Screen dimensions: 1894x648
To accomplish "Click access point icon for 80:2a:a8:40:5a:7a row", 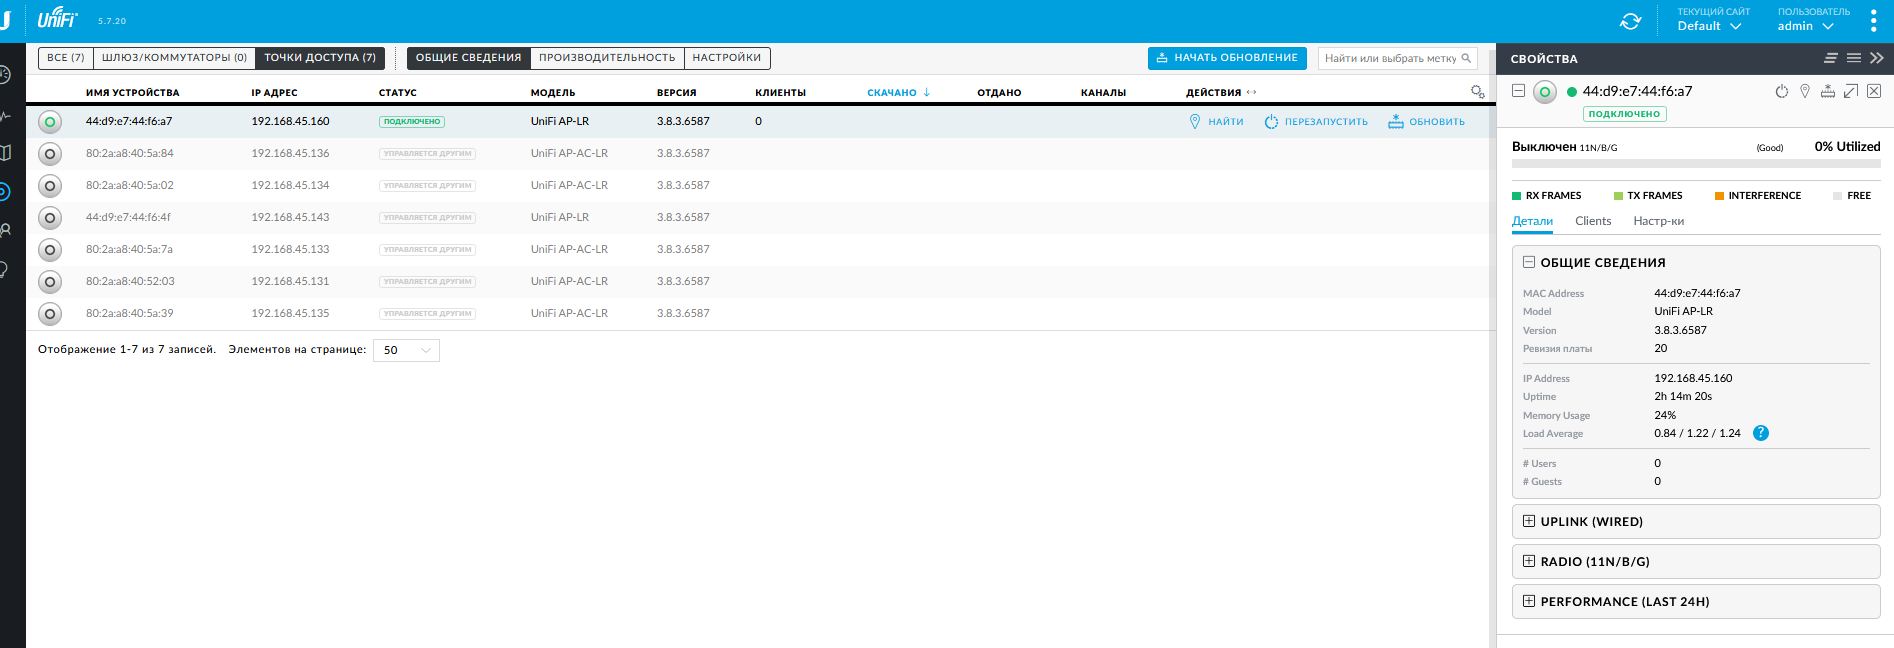I will [x=49, y=250].
